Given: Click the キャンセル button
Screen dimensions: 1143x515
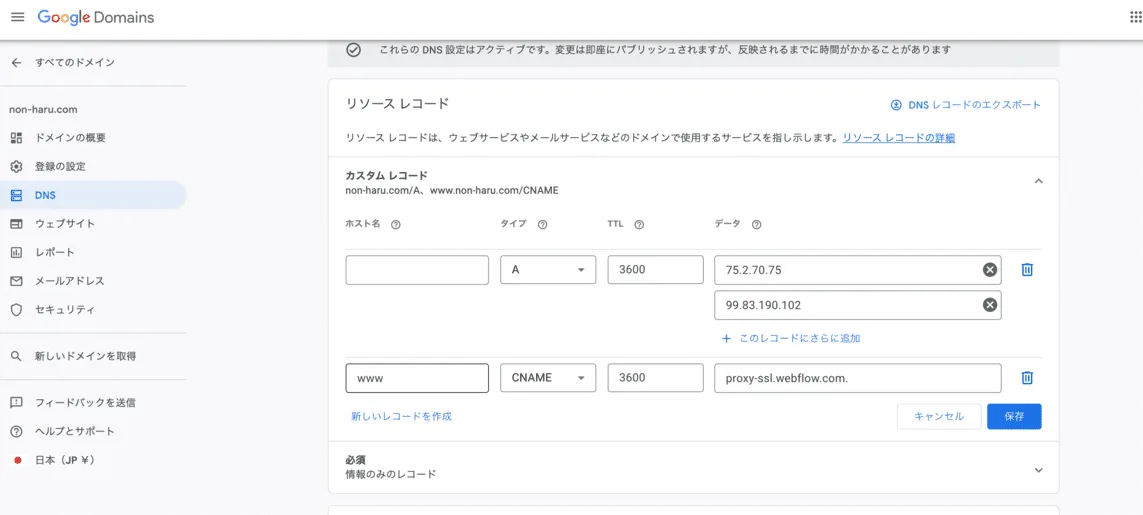Looking at the screenshot, I should (x=939, y=417).
